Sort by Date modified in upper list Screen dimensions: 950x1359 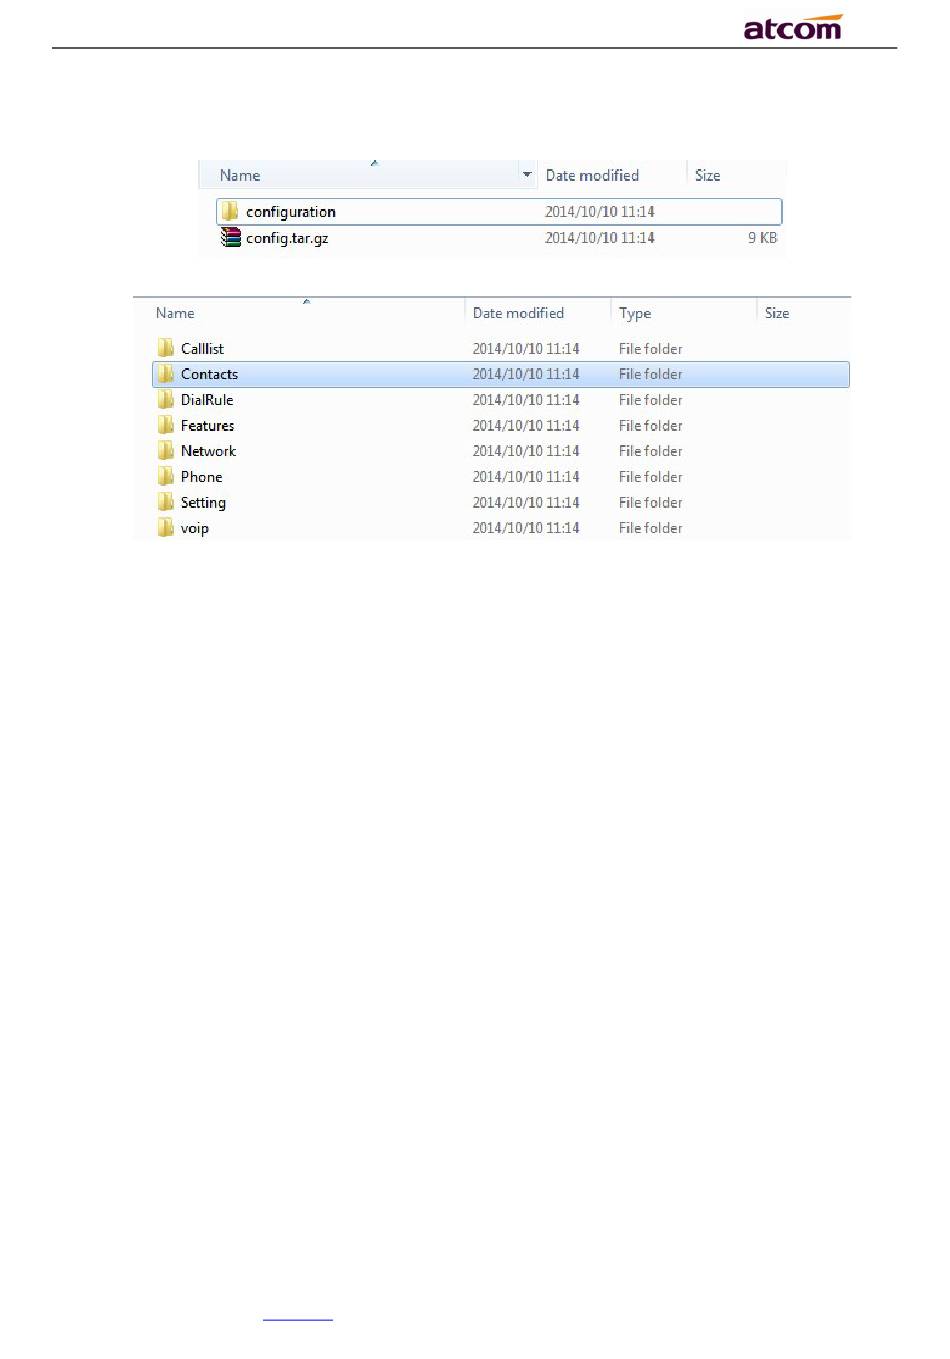tap(592, 175)
